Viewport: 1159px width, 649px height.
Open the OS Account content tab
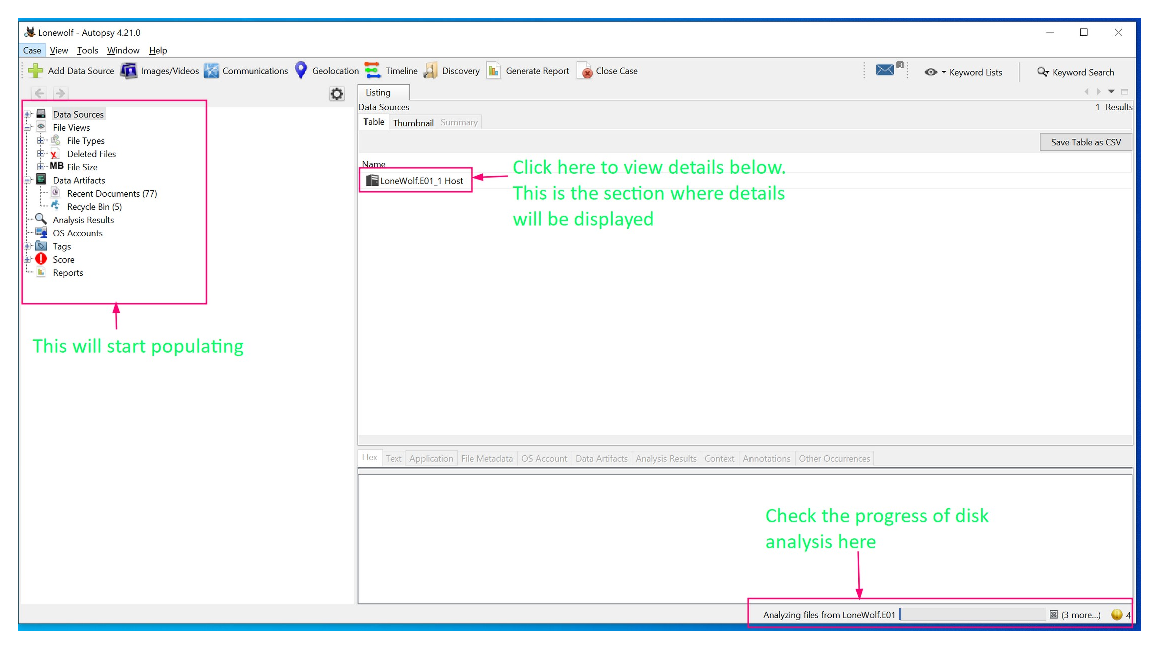[544, 458]
